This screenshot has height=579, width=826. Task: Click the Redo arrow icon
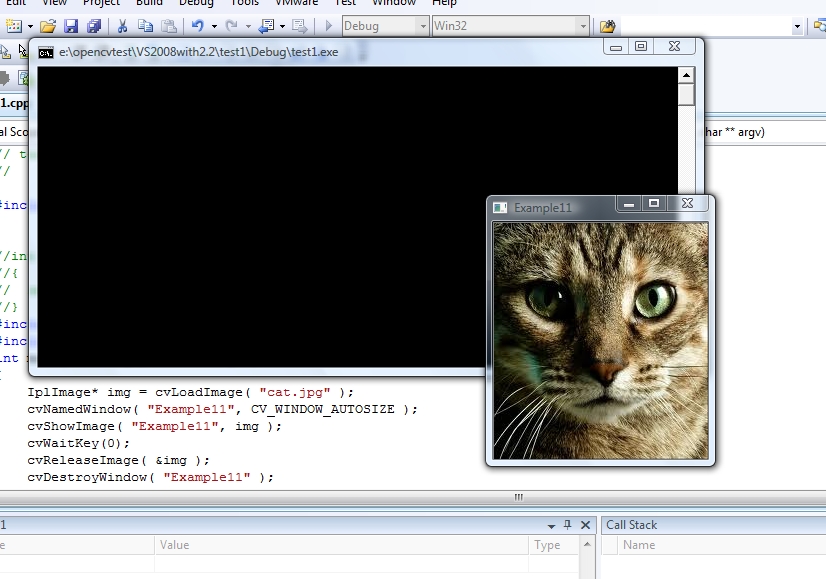click(x=231, y=26)
